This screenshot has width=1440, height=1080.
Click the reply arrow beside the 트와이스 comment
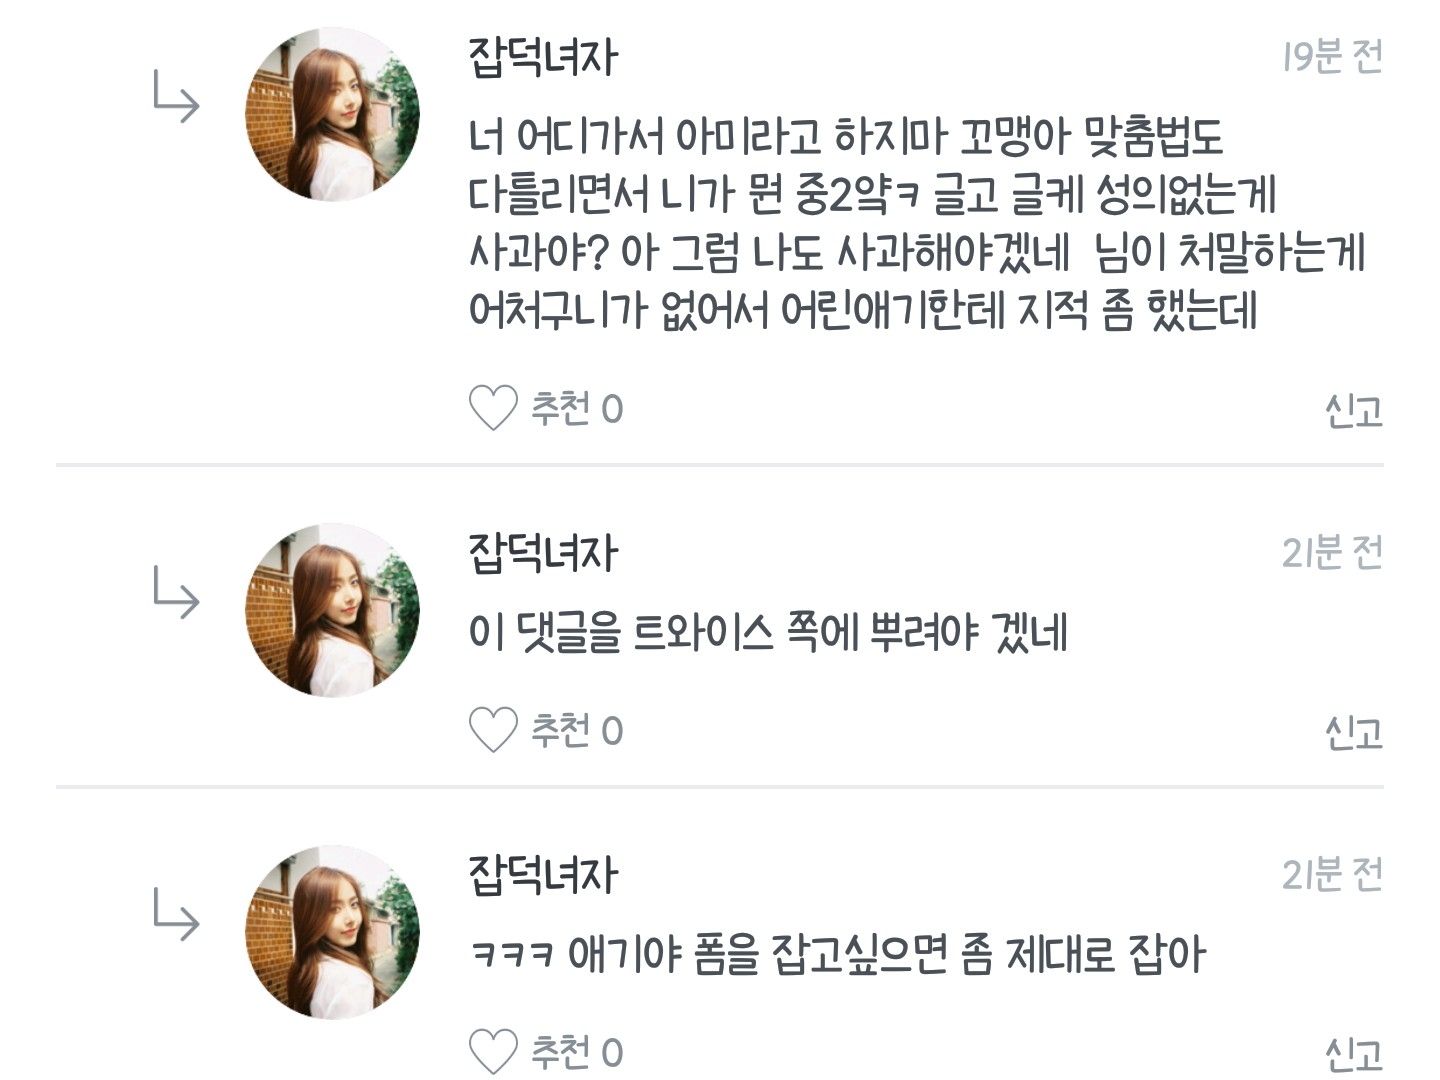click(176, 593)
